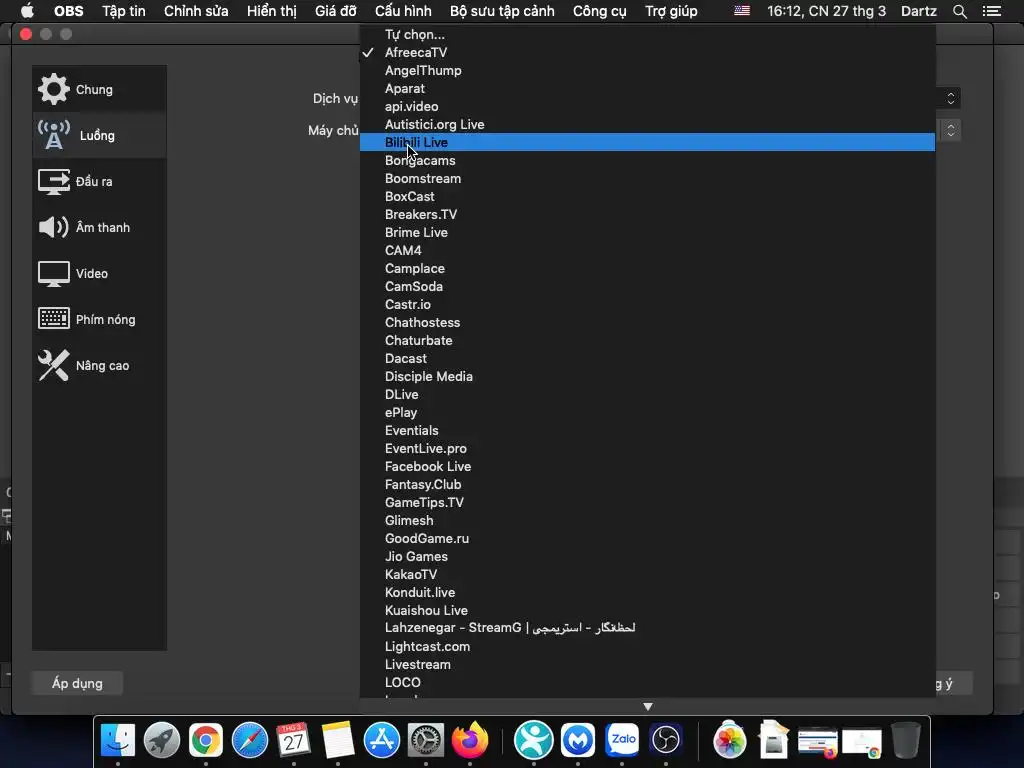This screenshot has height=768, width=1024.
Task: Open the Control Center list icon
Action: (992, 11)
